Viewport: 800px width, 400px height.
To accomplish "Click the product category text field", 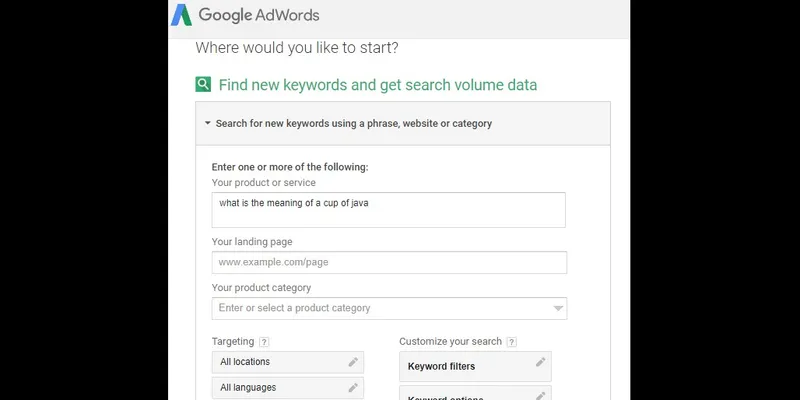I will coord(380,308).
